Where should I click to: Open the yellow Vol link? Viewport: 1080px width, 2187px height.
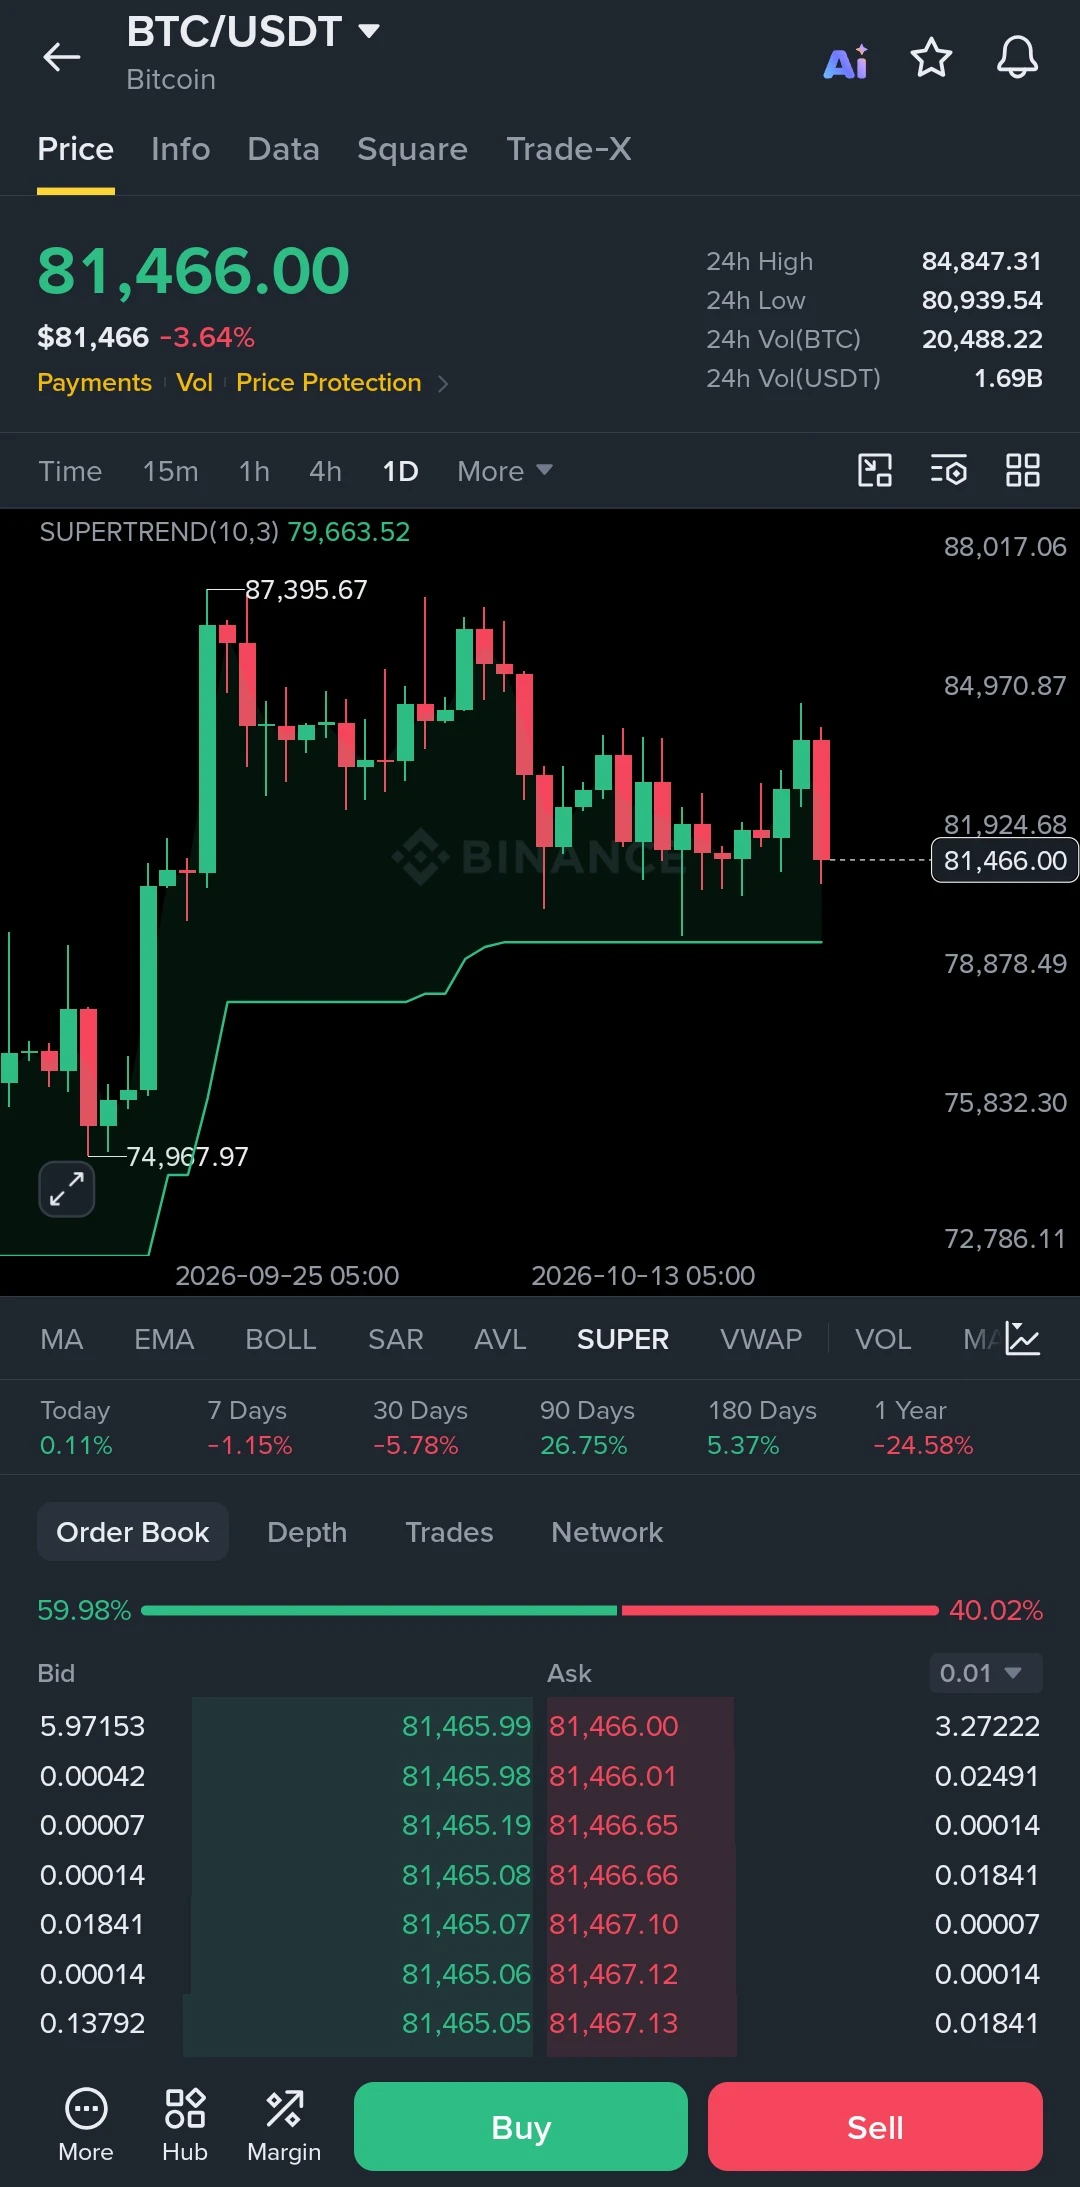pyautogui.click(x=195, y=383)
